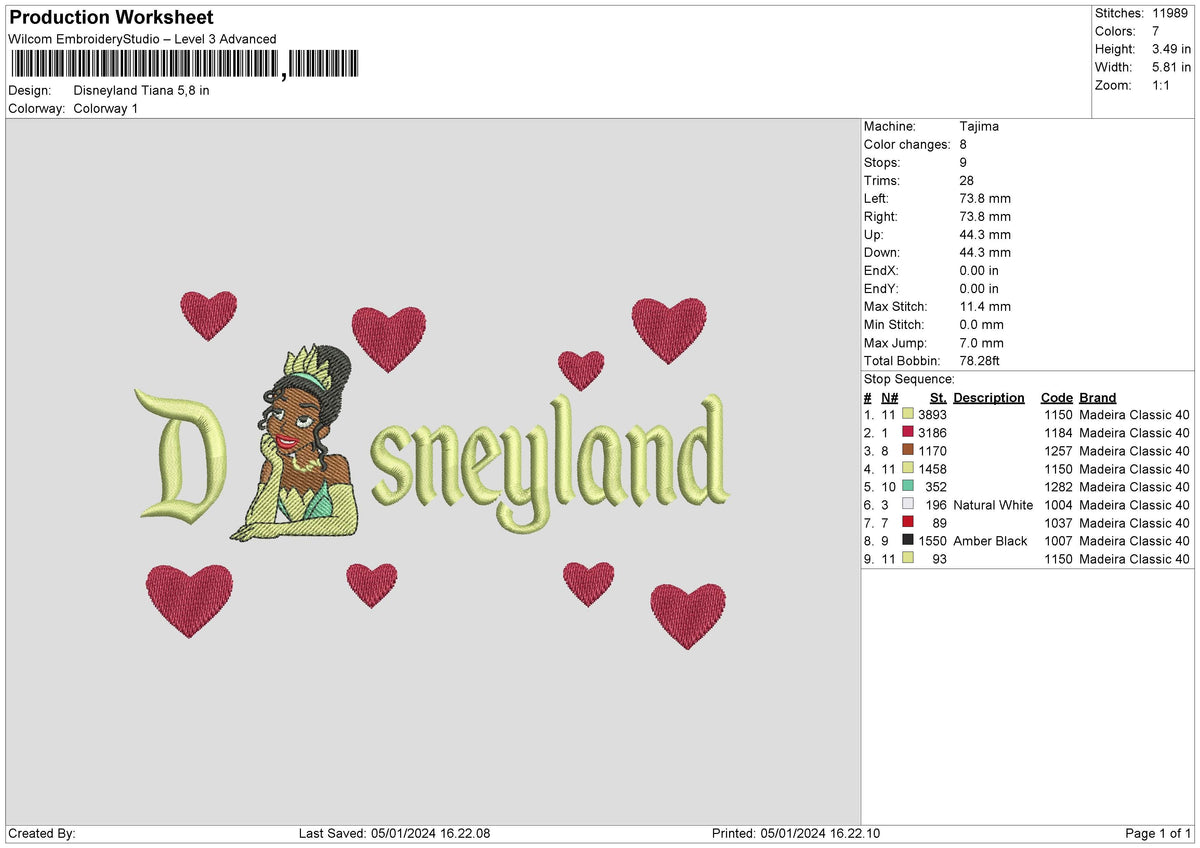Click the "N#" column header
Viewport: 1200px width, 848px height.
[890, 397]
